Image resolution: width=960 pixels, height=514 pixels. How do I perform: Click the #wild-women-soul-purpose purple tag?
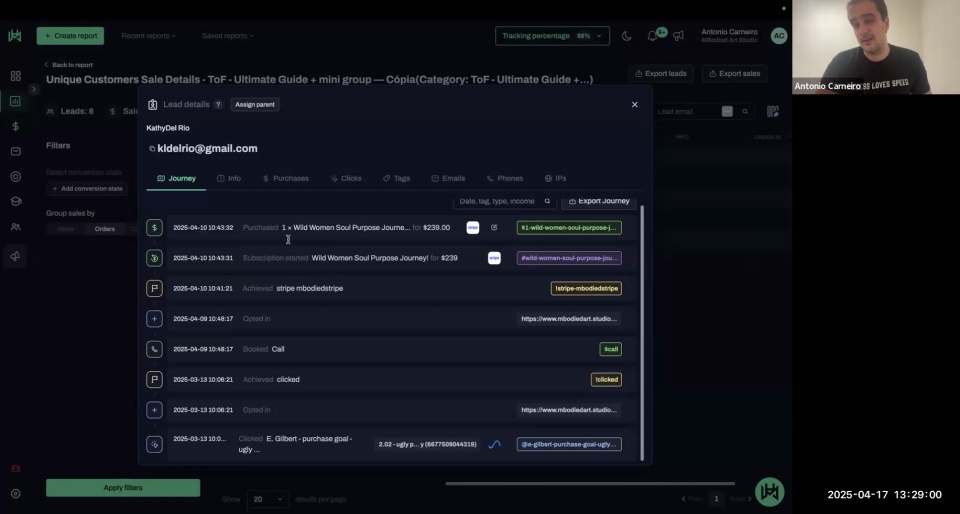(x=569, y=258)
